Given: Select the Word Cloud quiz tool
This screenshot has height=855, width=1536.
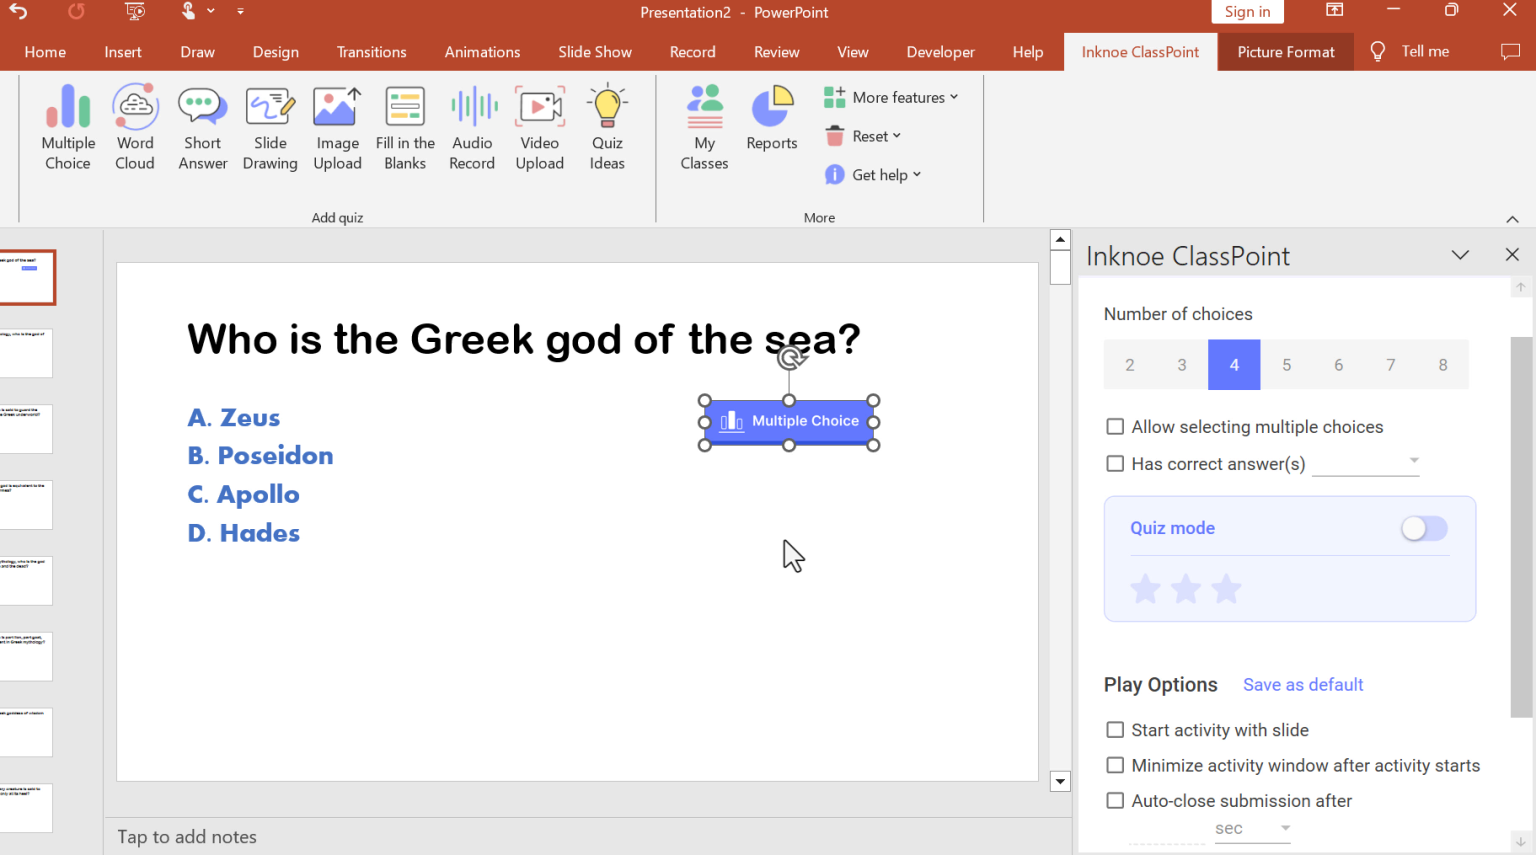Looking at the screenshot, I should pyautogui.click(x=135, y=125).
